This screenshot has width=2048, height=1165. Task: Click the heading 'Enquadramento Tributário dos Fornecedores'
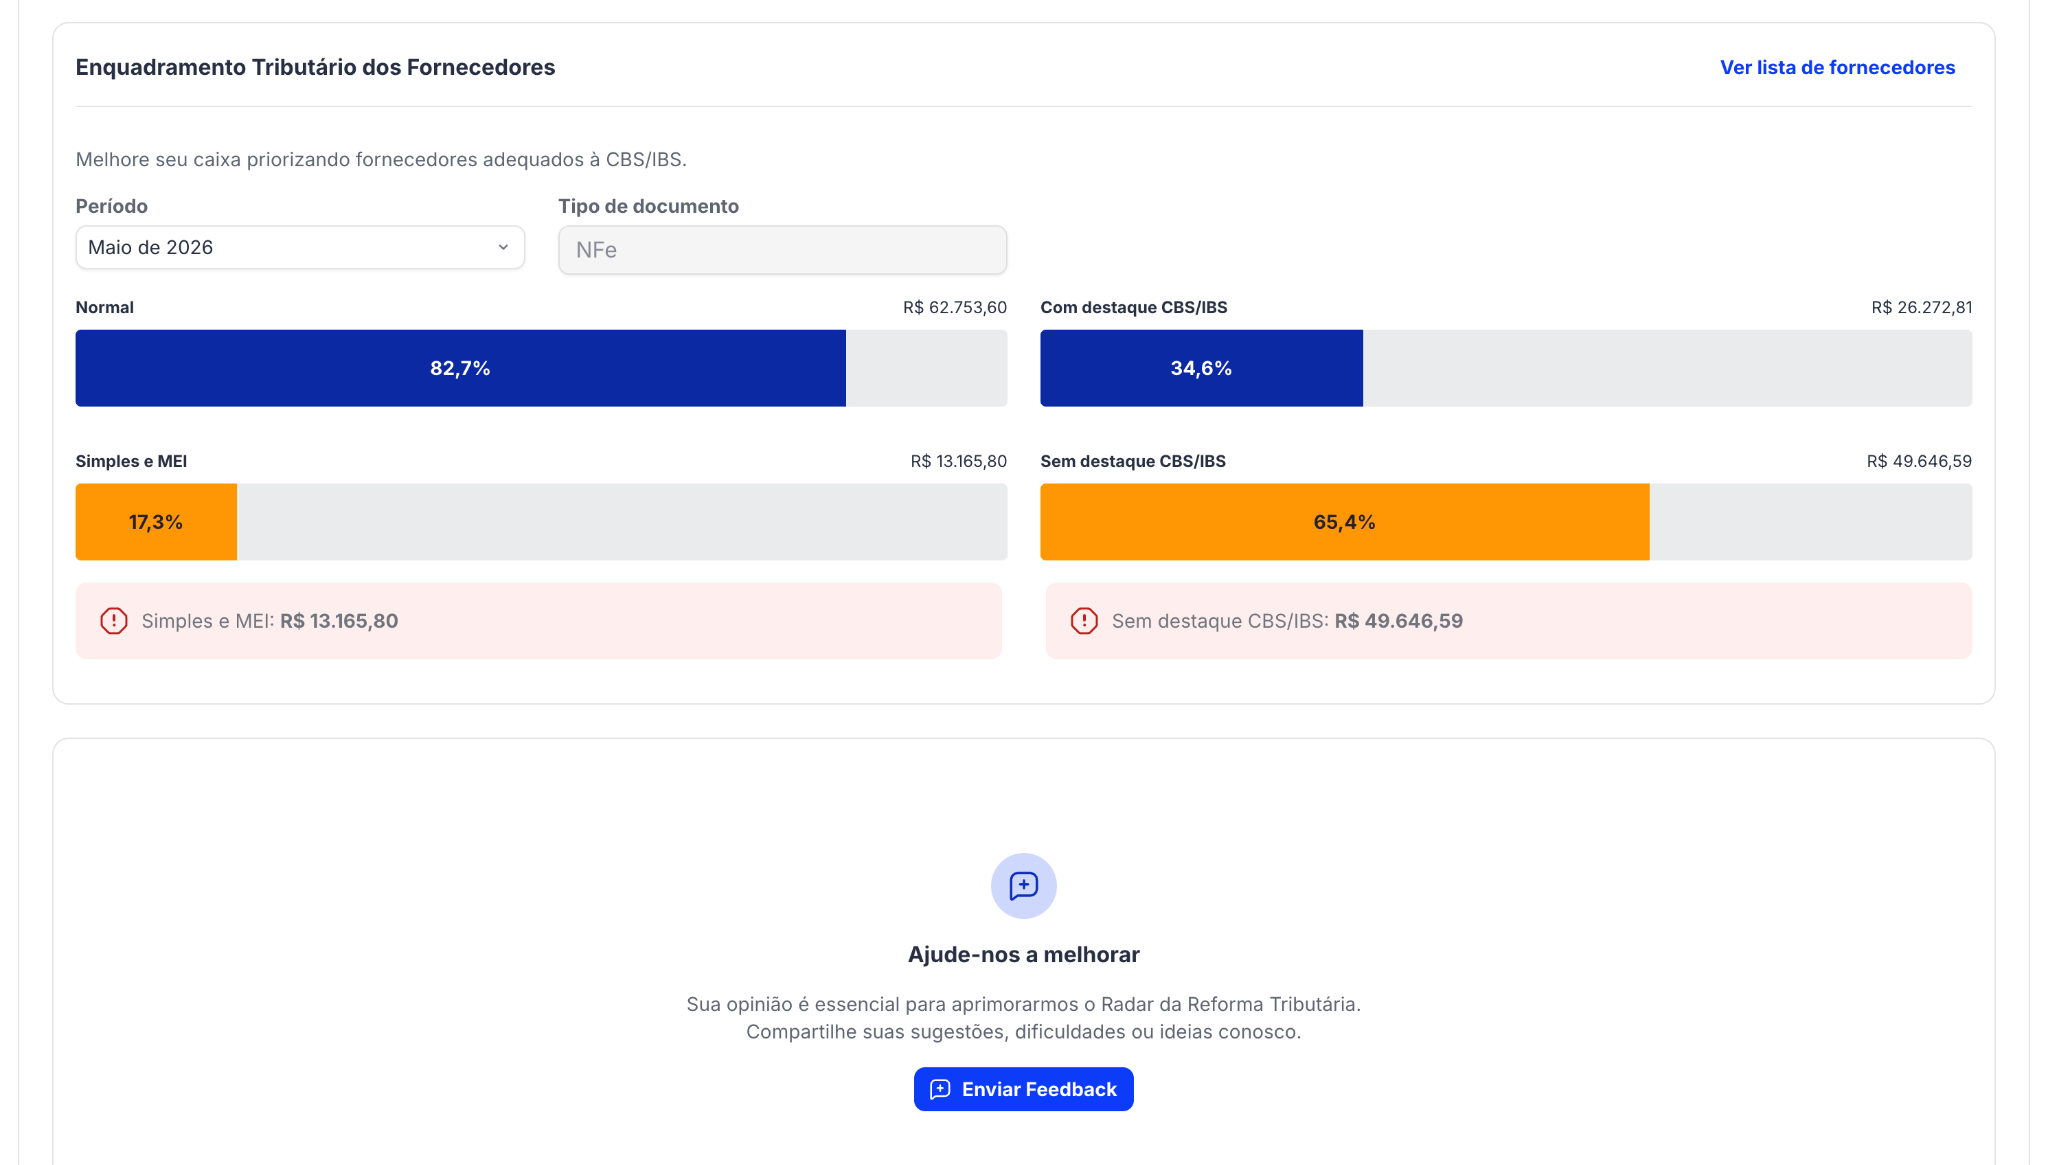pos(315,67)
